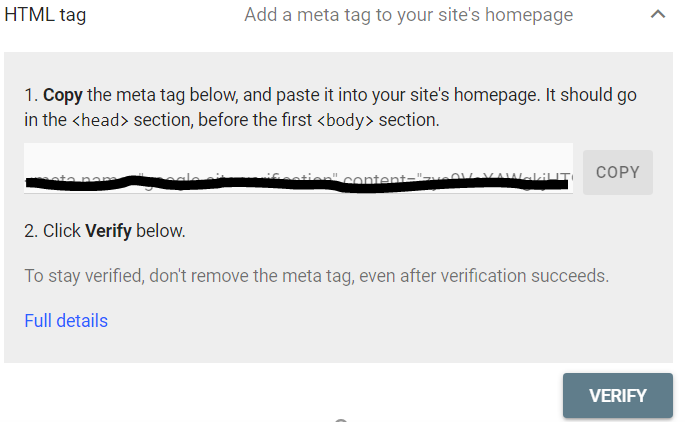Viewport: 685px width, 422px height.
Task: Click 'Add a meta tag' subtitle text
Action: coord(408,15)
